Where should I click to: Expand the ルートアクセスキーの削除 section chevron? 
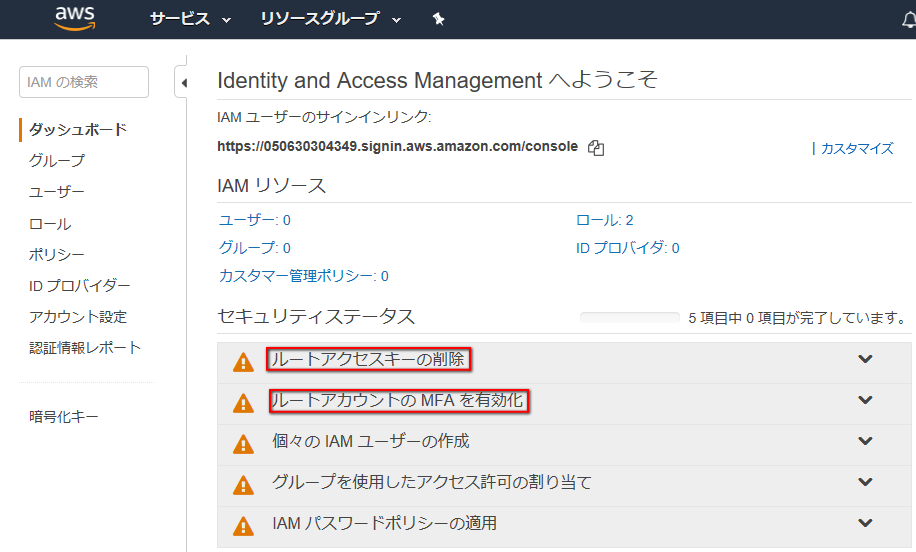865,359
